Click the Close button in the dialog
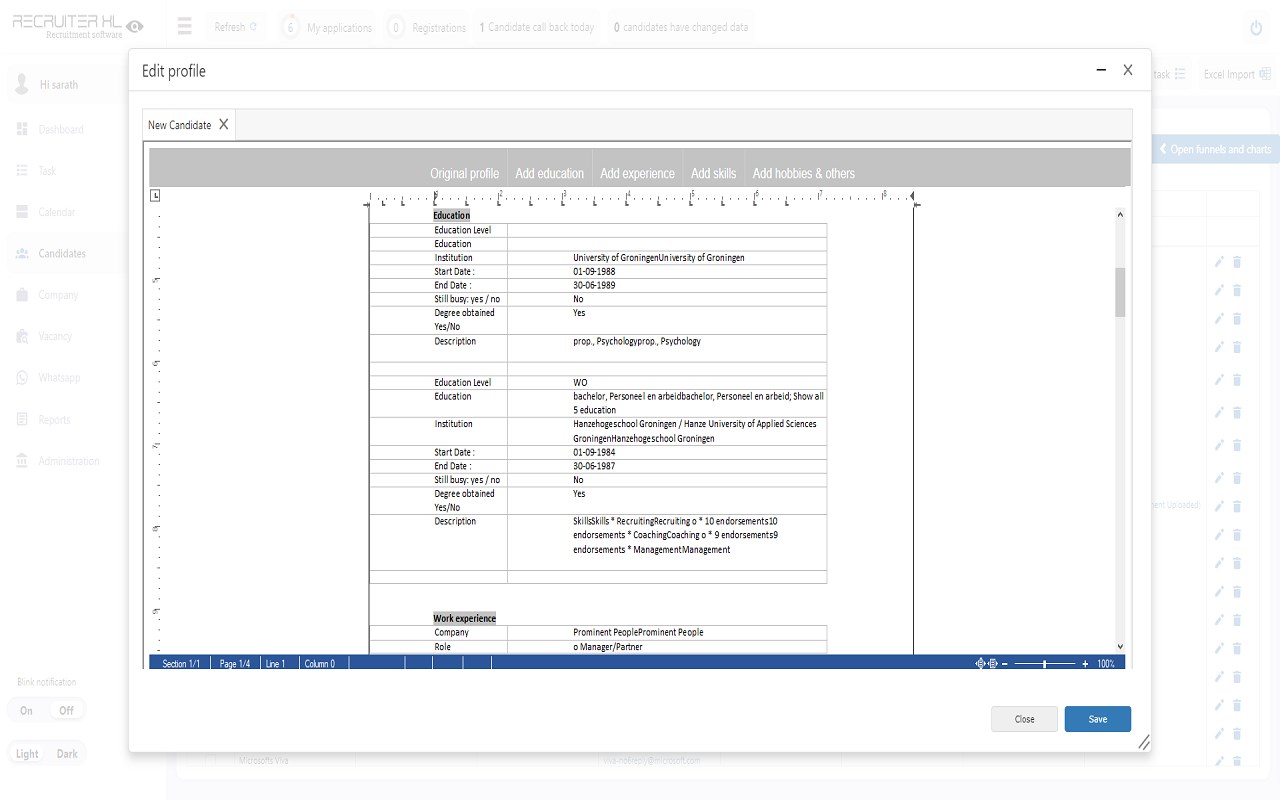The image size is (1280, 800). tap(1024, 719)
